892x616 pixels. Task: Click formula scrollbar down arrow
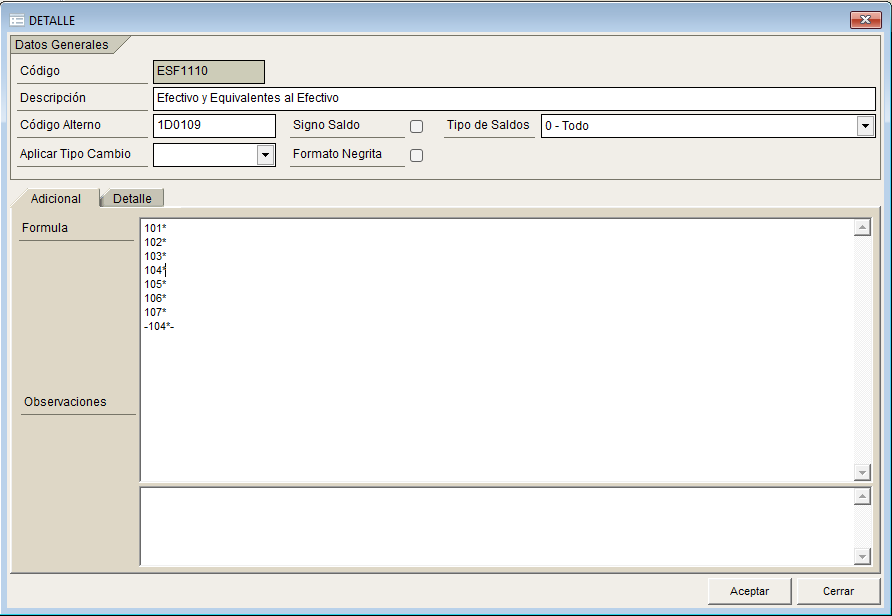coord(862,472)
